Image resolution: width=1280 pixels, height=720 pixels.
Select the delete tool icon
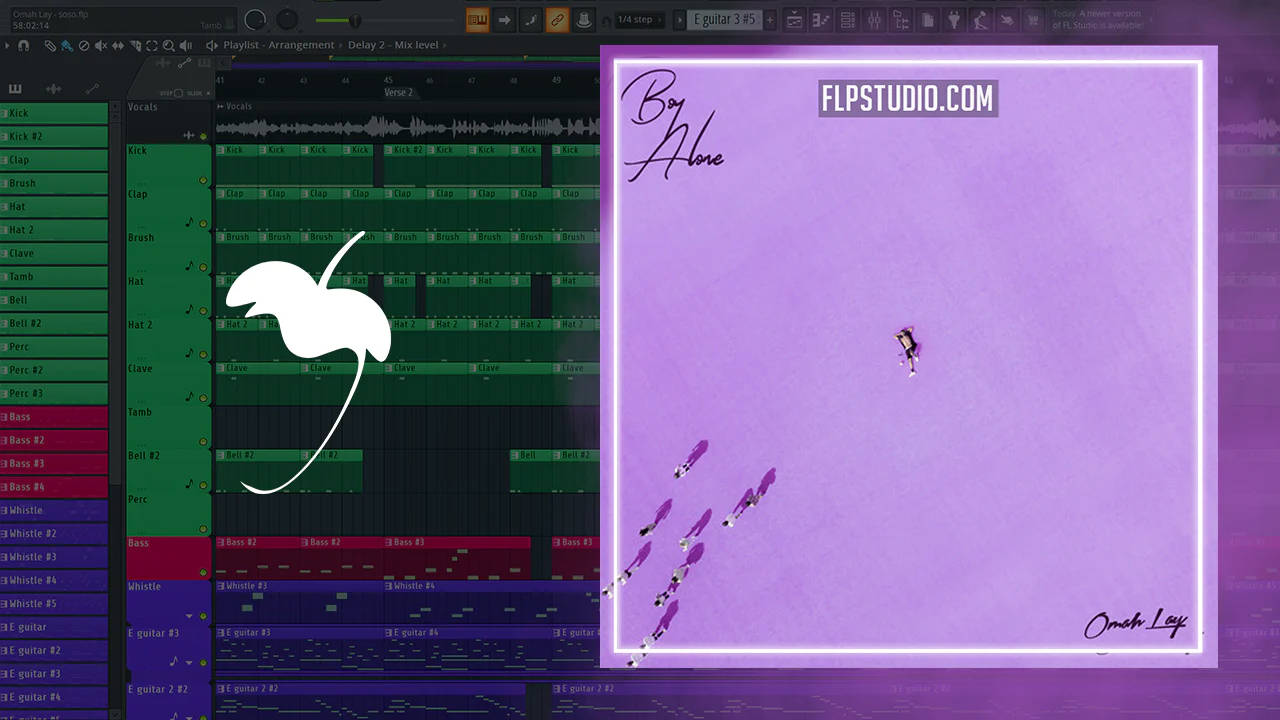(84, 45)
